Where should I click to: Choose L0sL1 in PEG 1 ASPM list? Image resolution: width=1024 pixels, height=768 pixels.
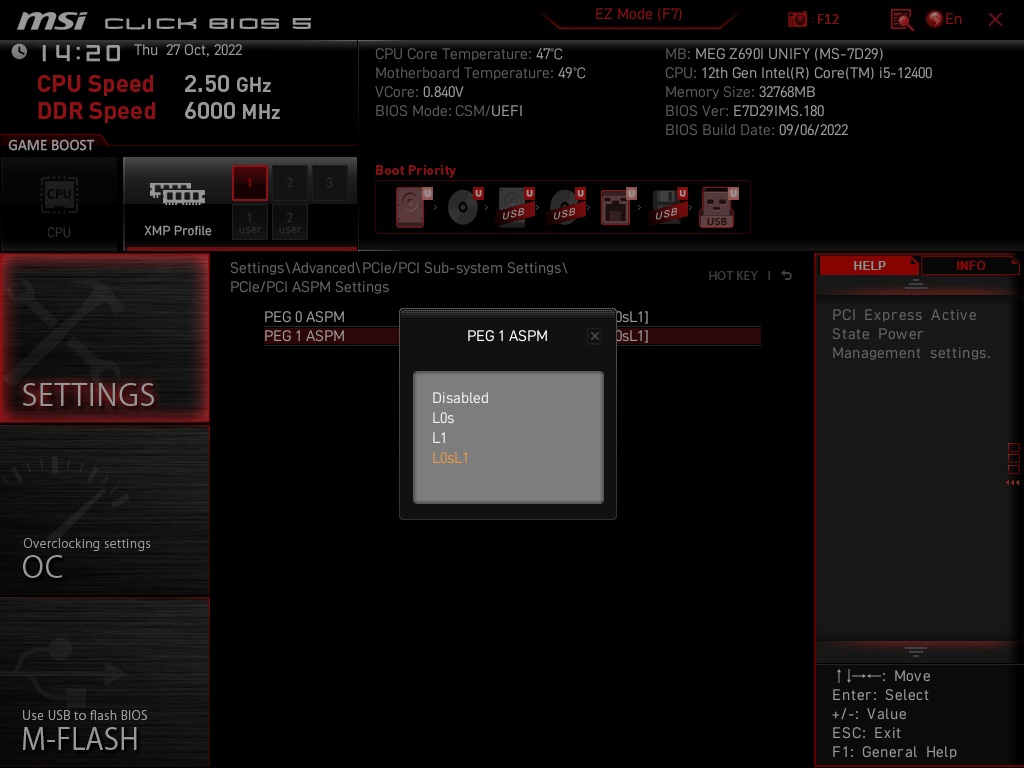tap(450, 458)
